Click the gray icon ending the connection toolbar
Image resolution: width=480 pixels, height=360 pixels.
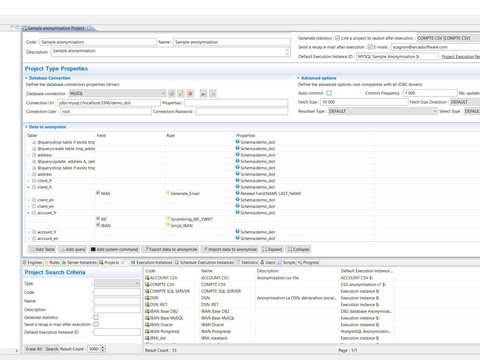213,94
